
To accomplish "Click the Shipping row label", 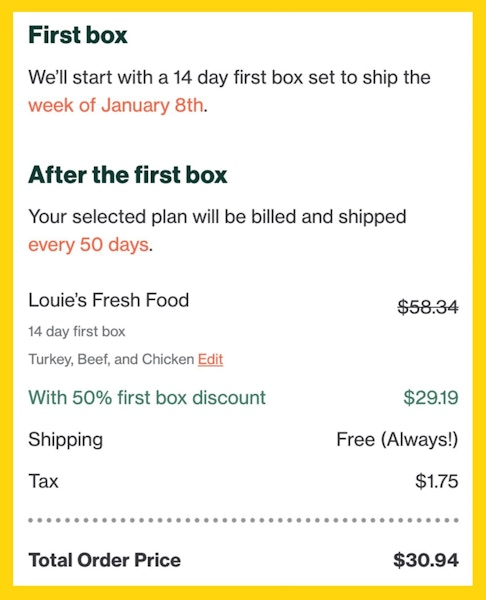I will point(65,440).
